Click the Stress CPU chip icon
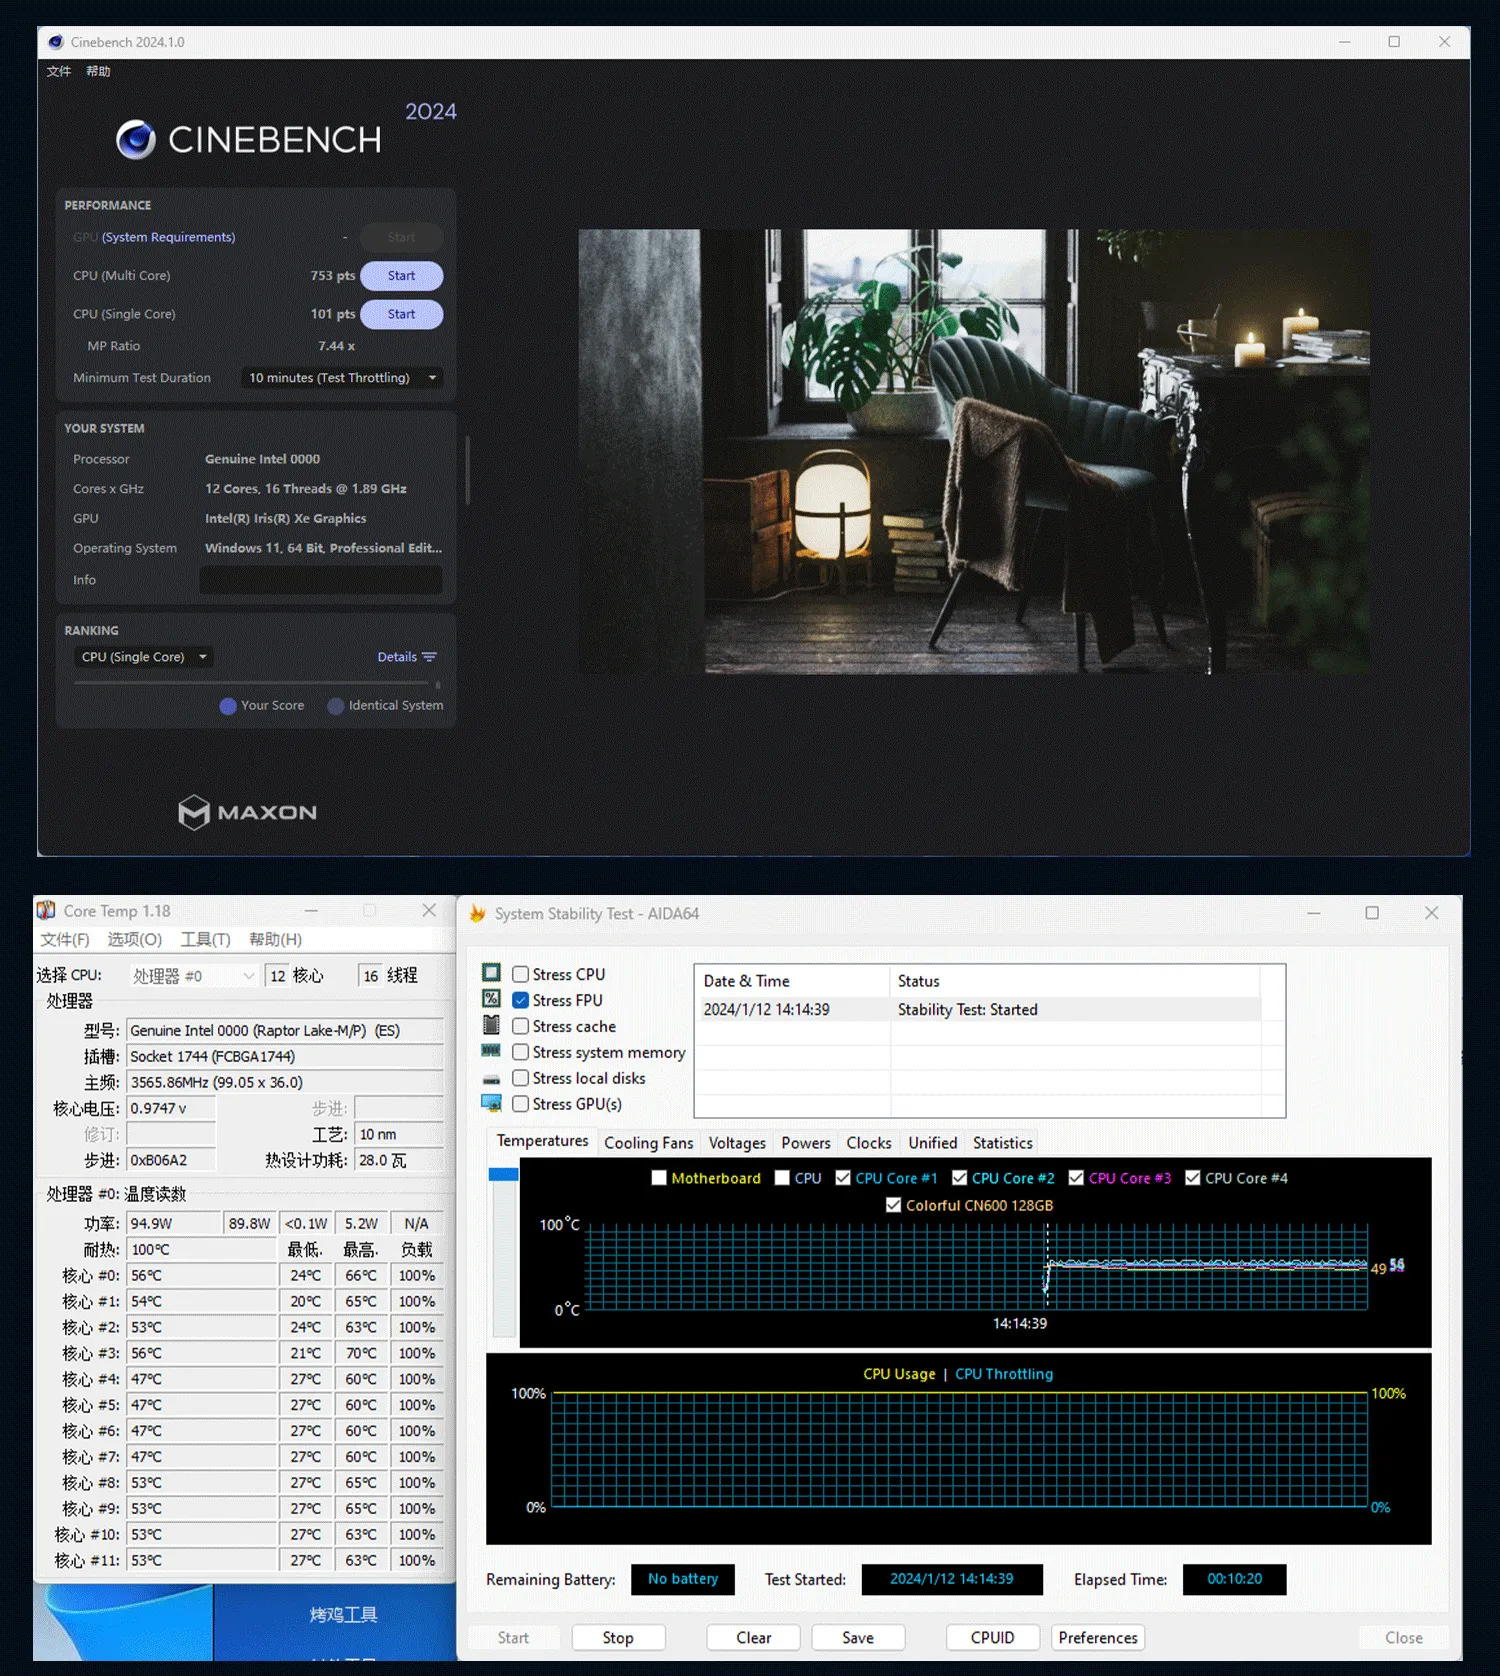 pos(491,973)
